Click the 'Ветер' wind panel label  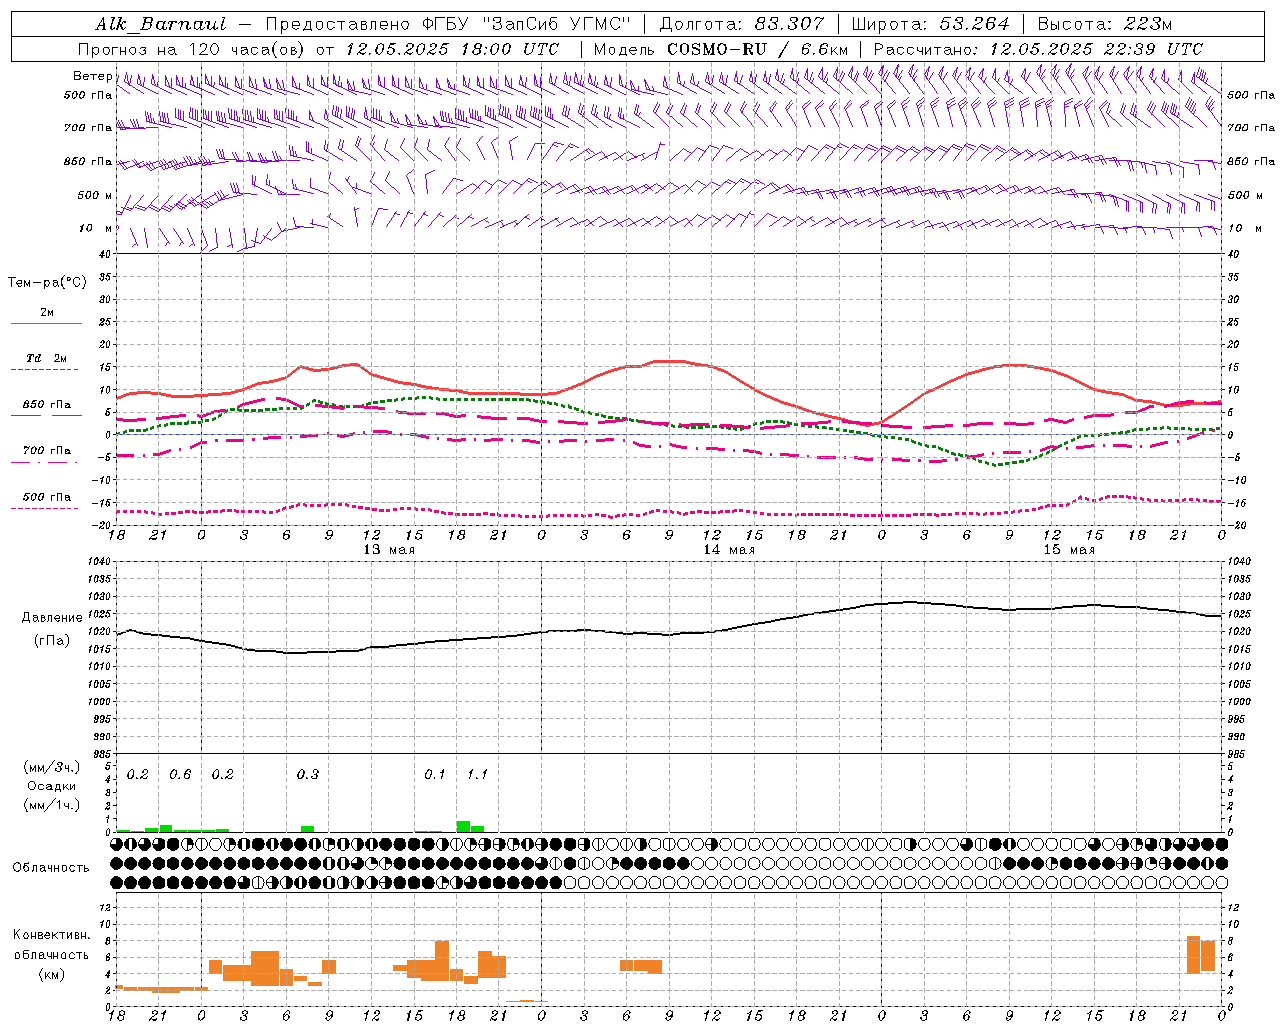[93, 76]
